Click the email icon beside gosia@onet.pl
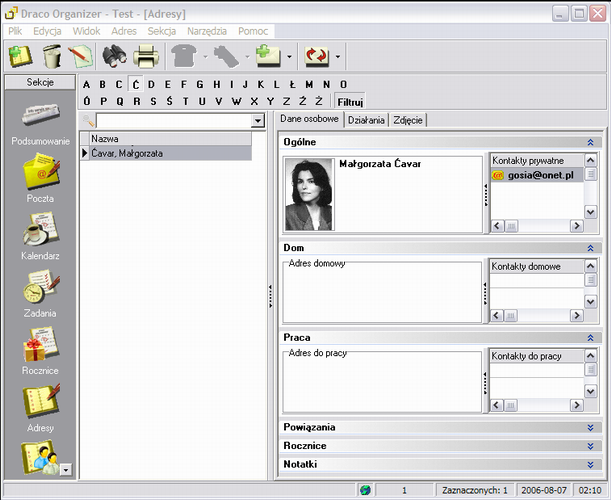The width and height of the screenshot is (611, 500). tap(498, 175)
